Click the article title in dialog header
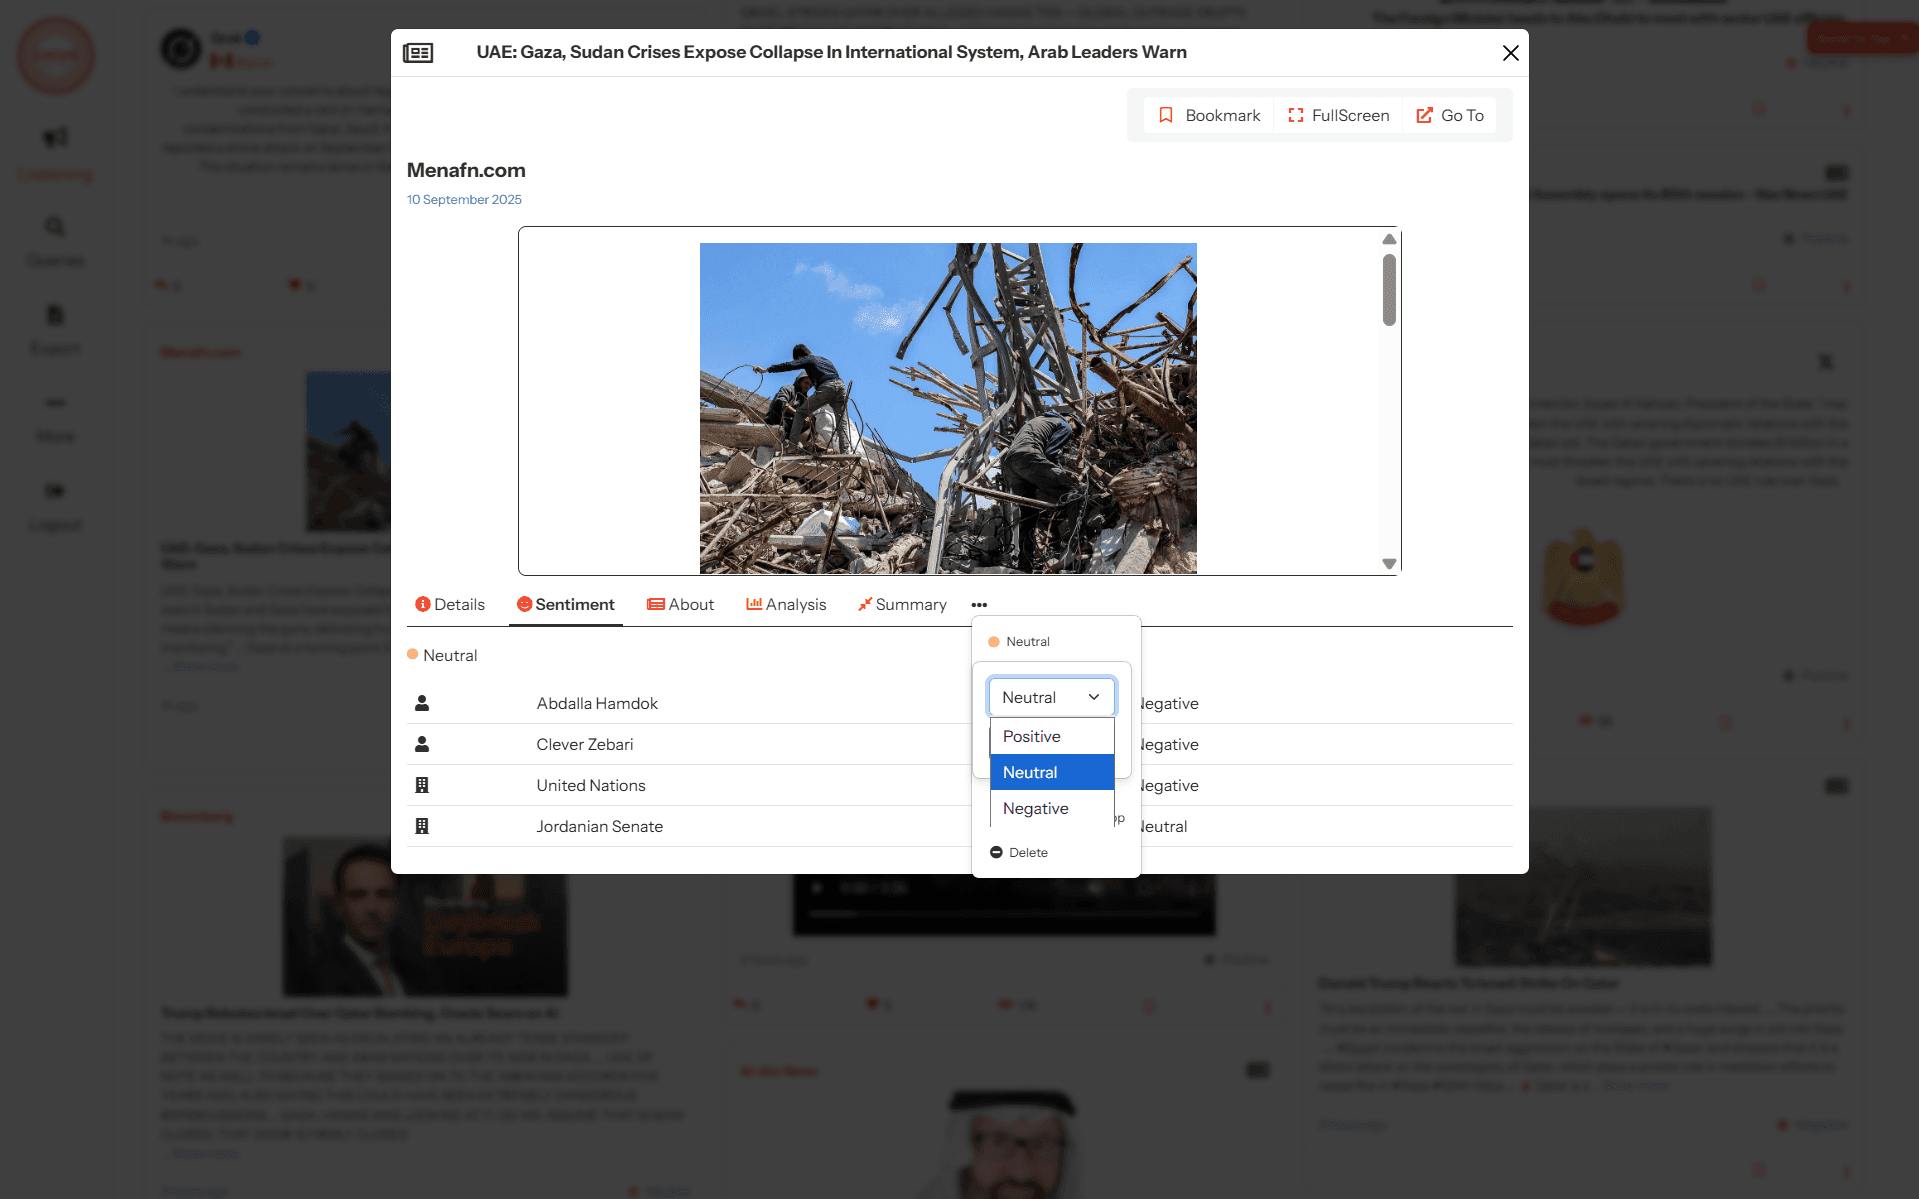 point(832,52)
